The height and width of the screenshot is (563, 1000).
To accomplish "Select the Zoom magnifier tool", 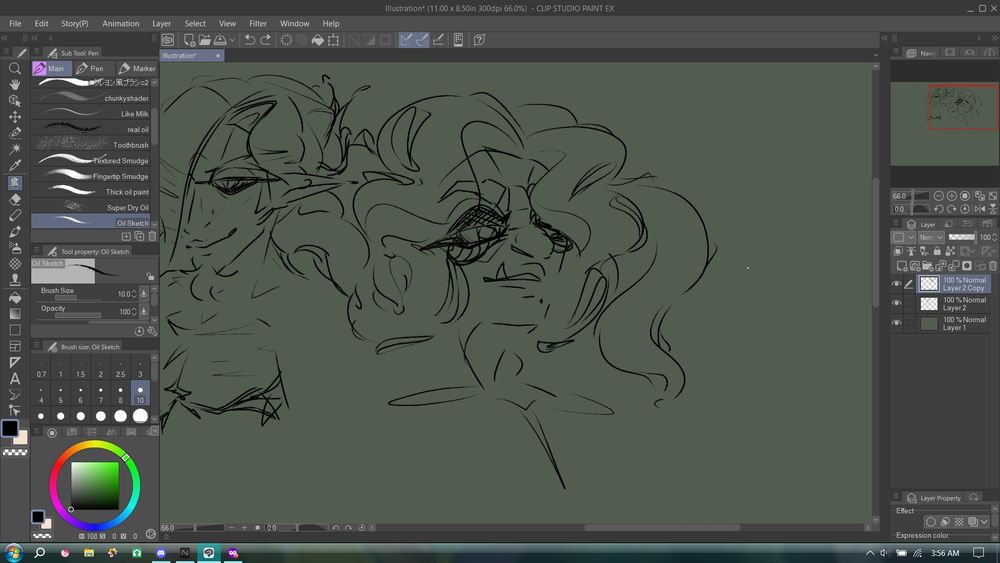I will [x=15, y=68].
